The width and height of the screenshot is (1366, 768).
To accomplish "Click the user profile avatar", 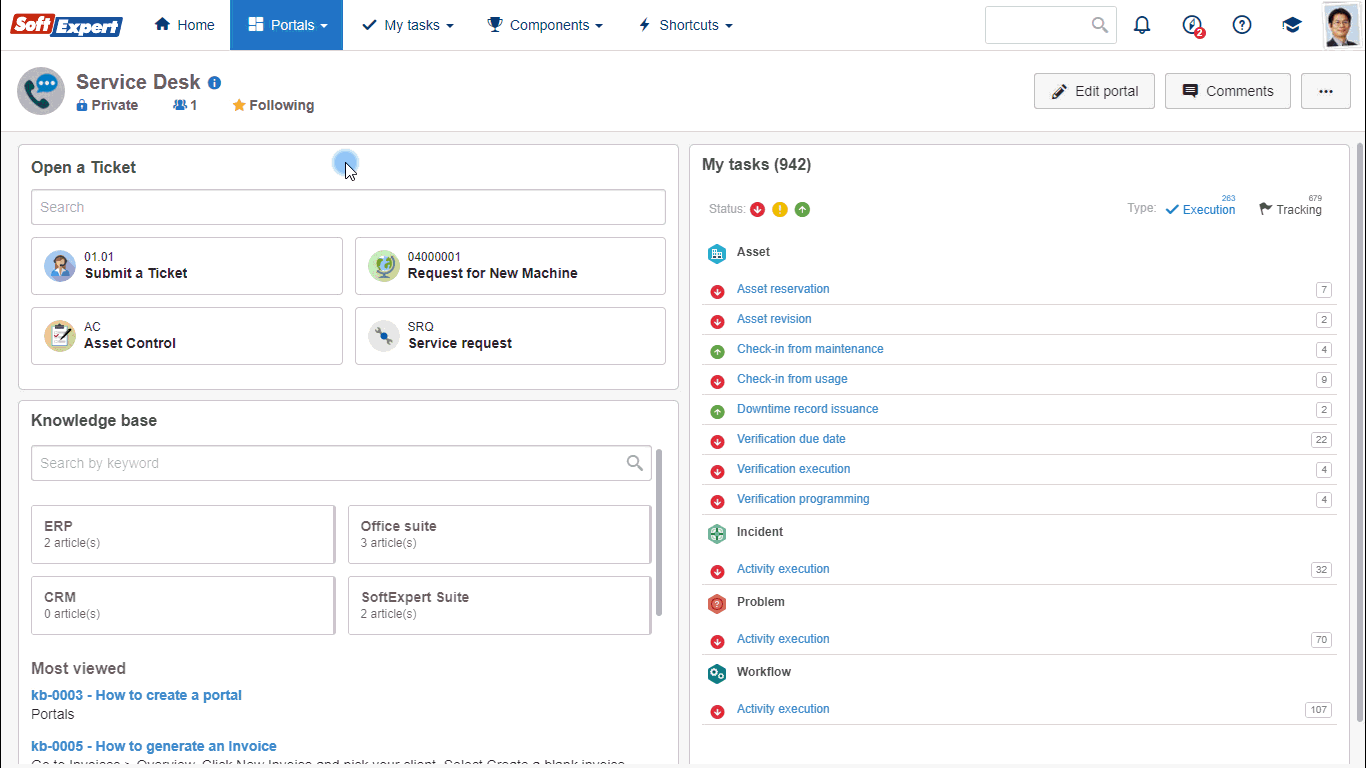I will (x=1341, y=25).
